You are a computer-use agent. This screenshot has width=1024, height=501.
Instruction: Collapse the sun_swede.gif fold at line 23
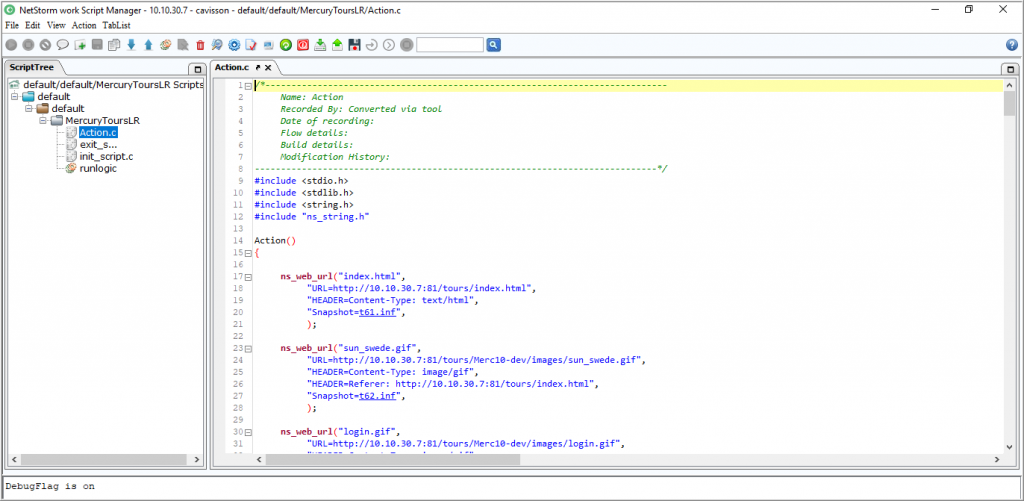[x=248, y=348]
